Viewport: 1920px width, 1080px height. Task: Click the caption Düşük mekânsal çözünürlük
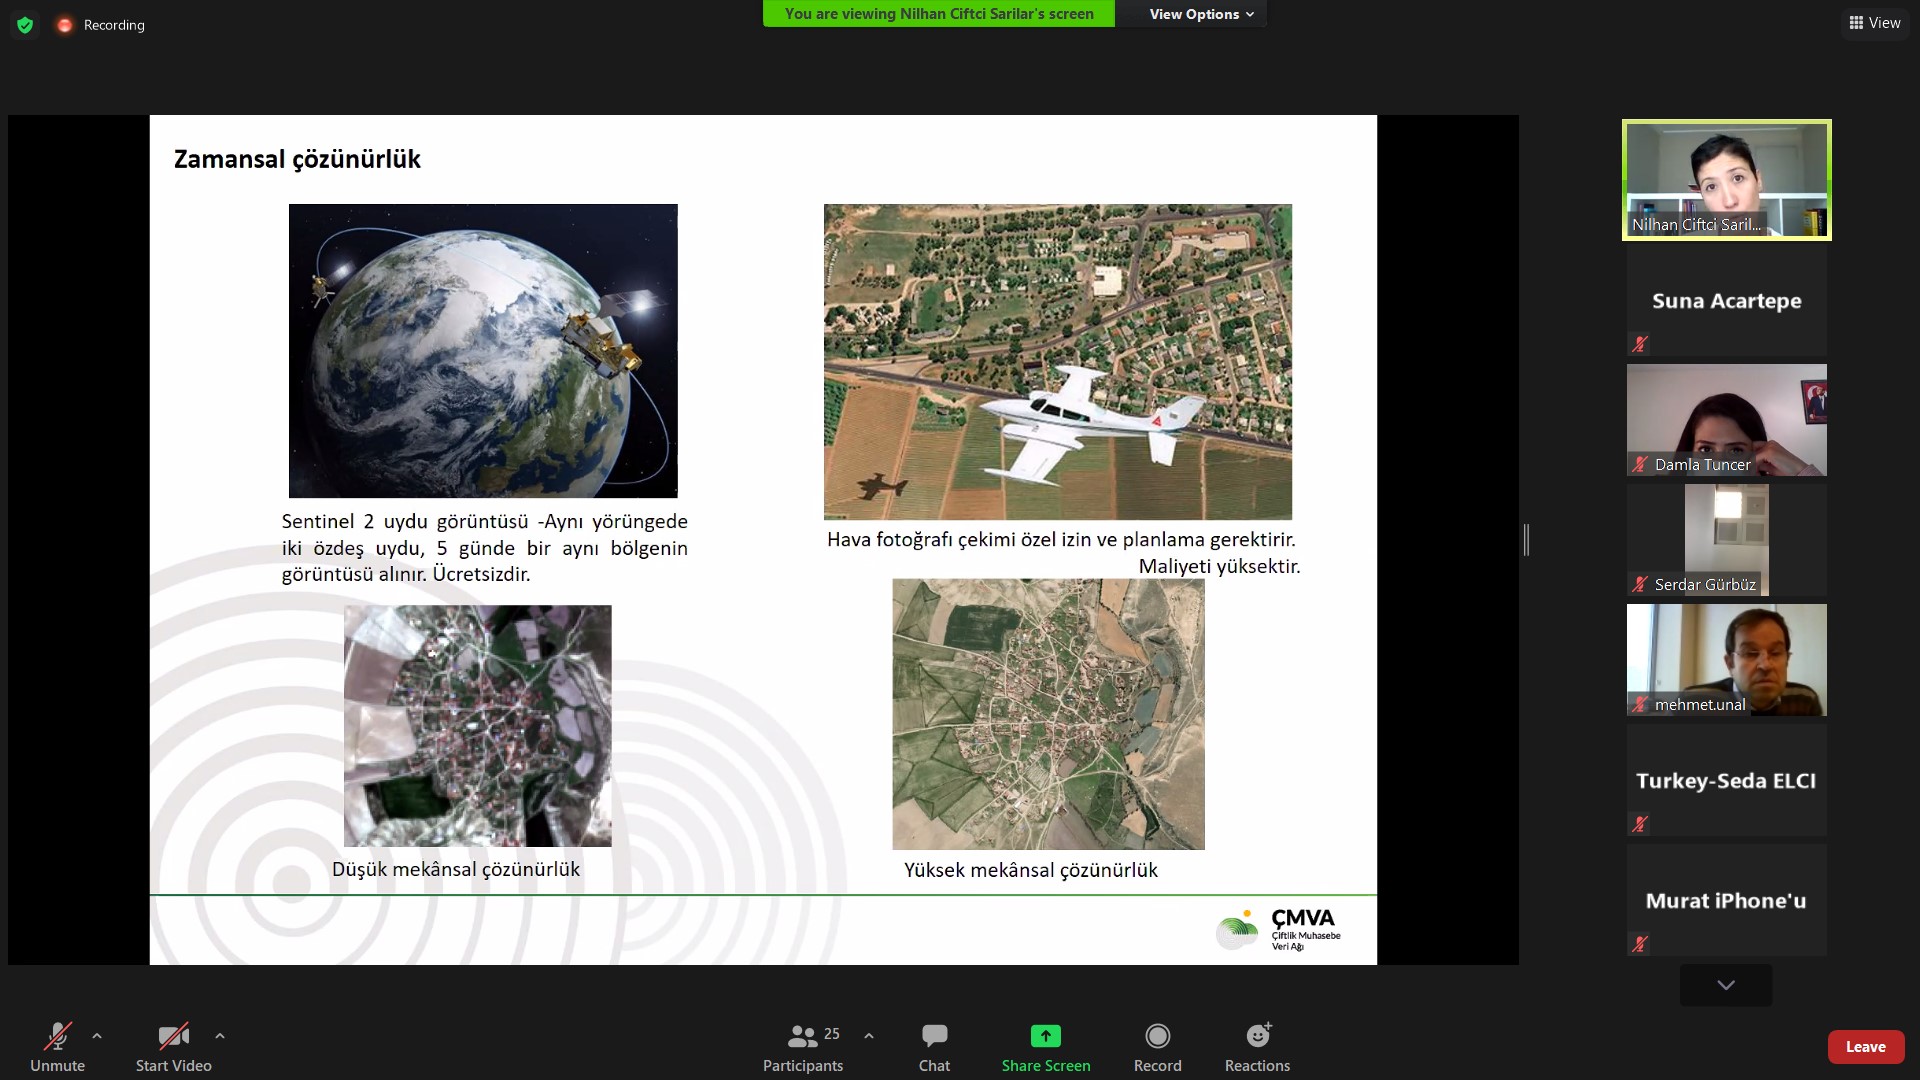456,869
